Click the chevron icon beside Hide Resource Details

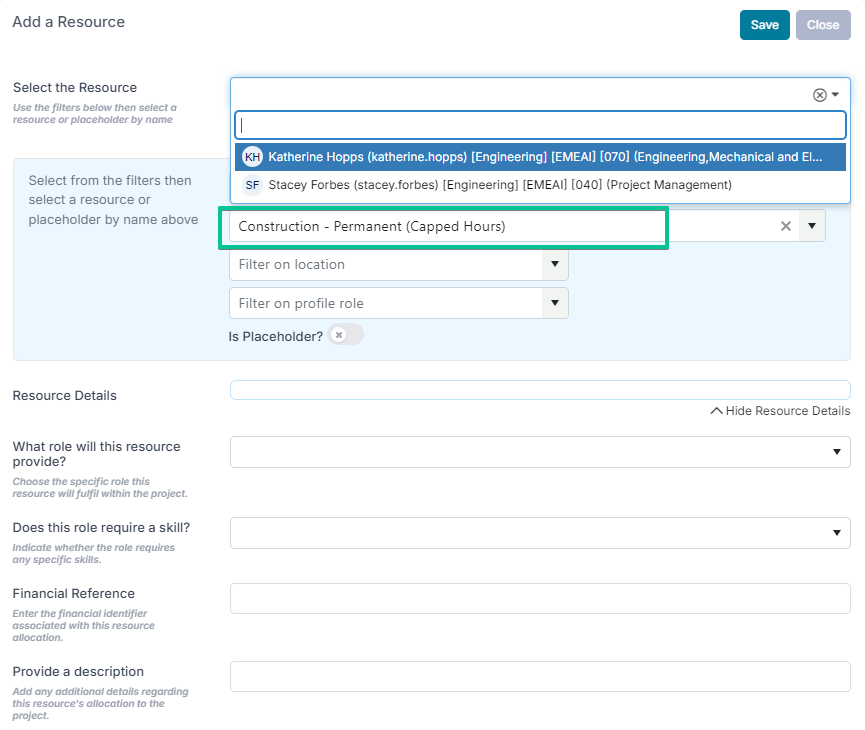pos(716,411)
